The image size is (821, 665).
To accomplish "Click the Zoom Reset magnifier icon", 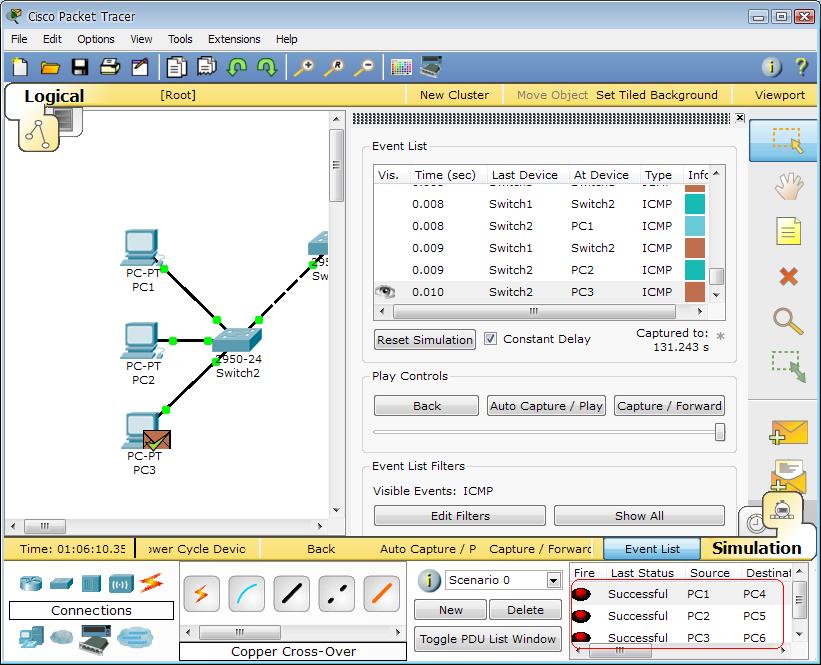I will click(334, 68).
